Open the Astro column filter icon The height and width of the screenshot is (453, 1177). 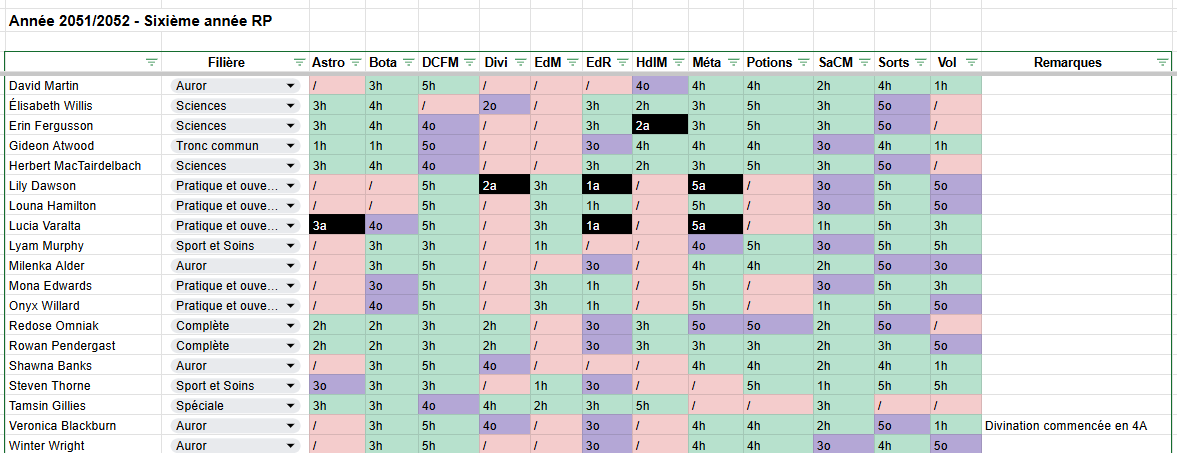point(356,62)
